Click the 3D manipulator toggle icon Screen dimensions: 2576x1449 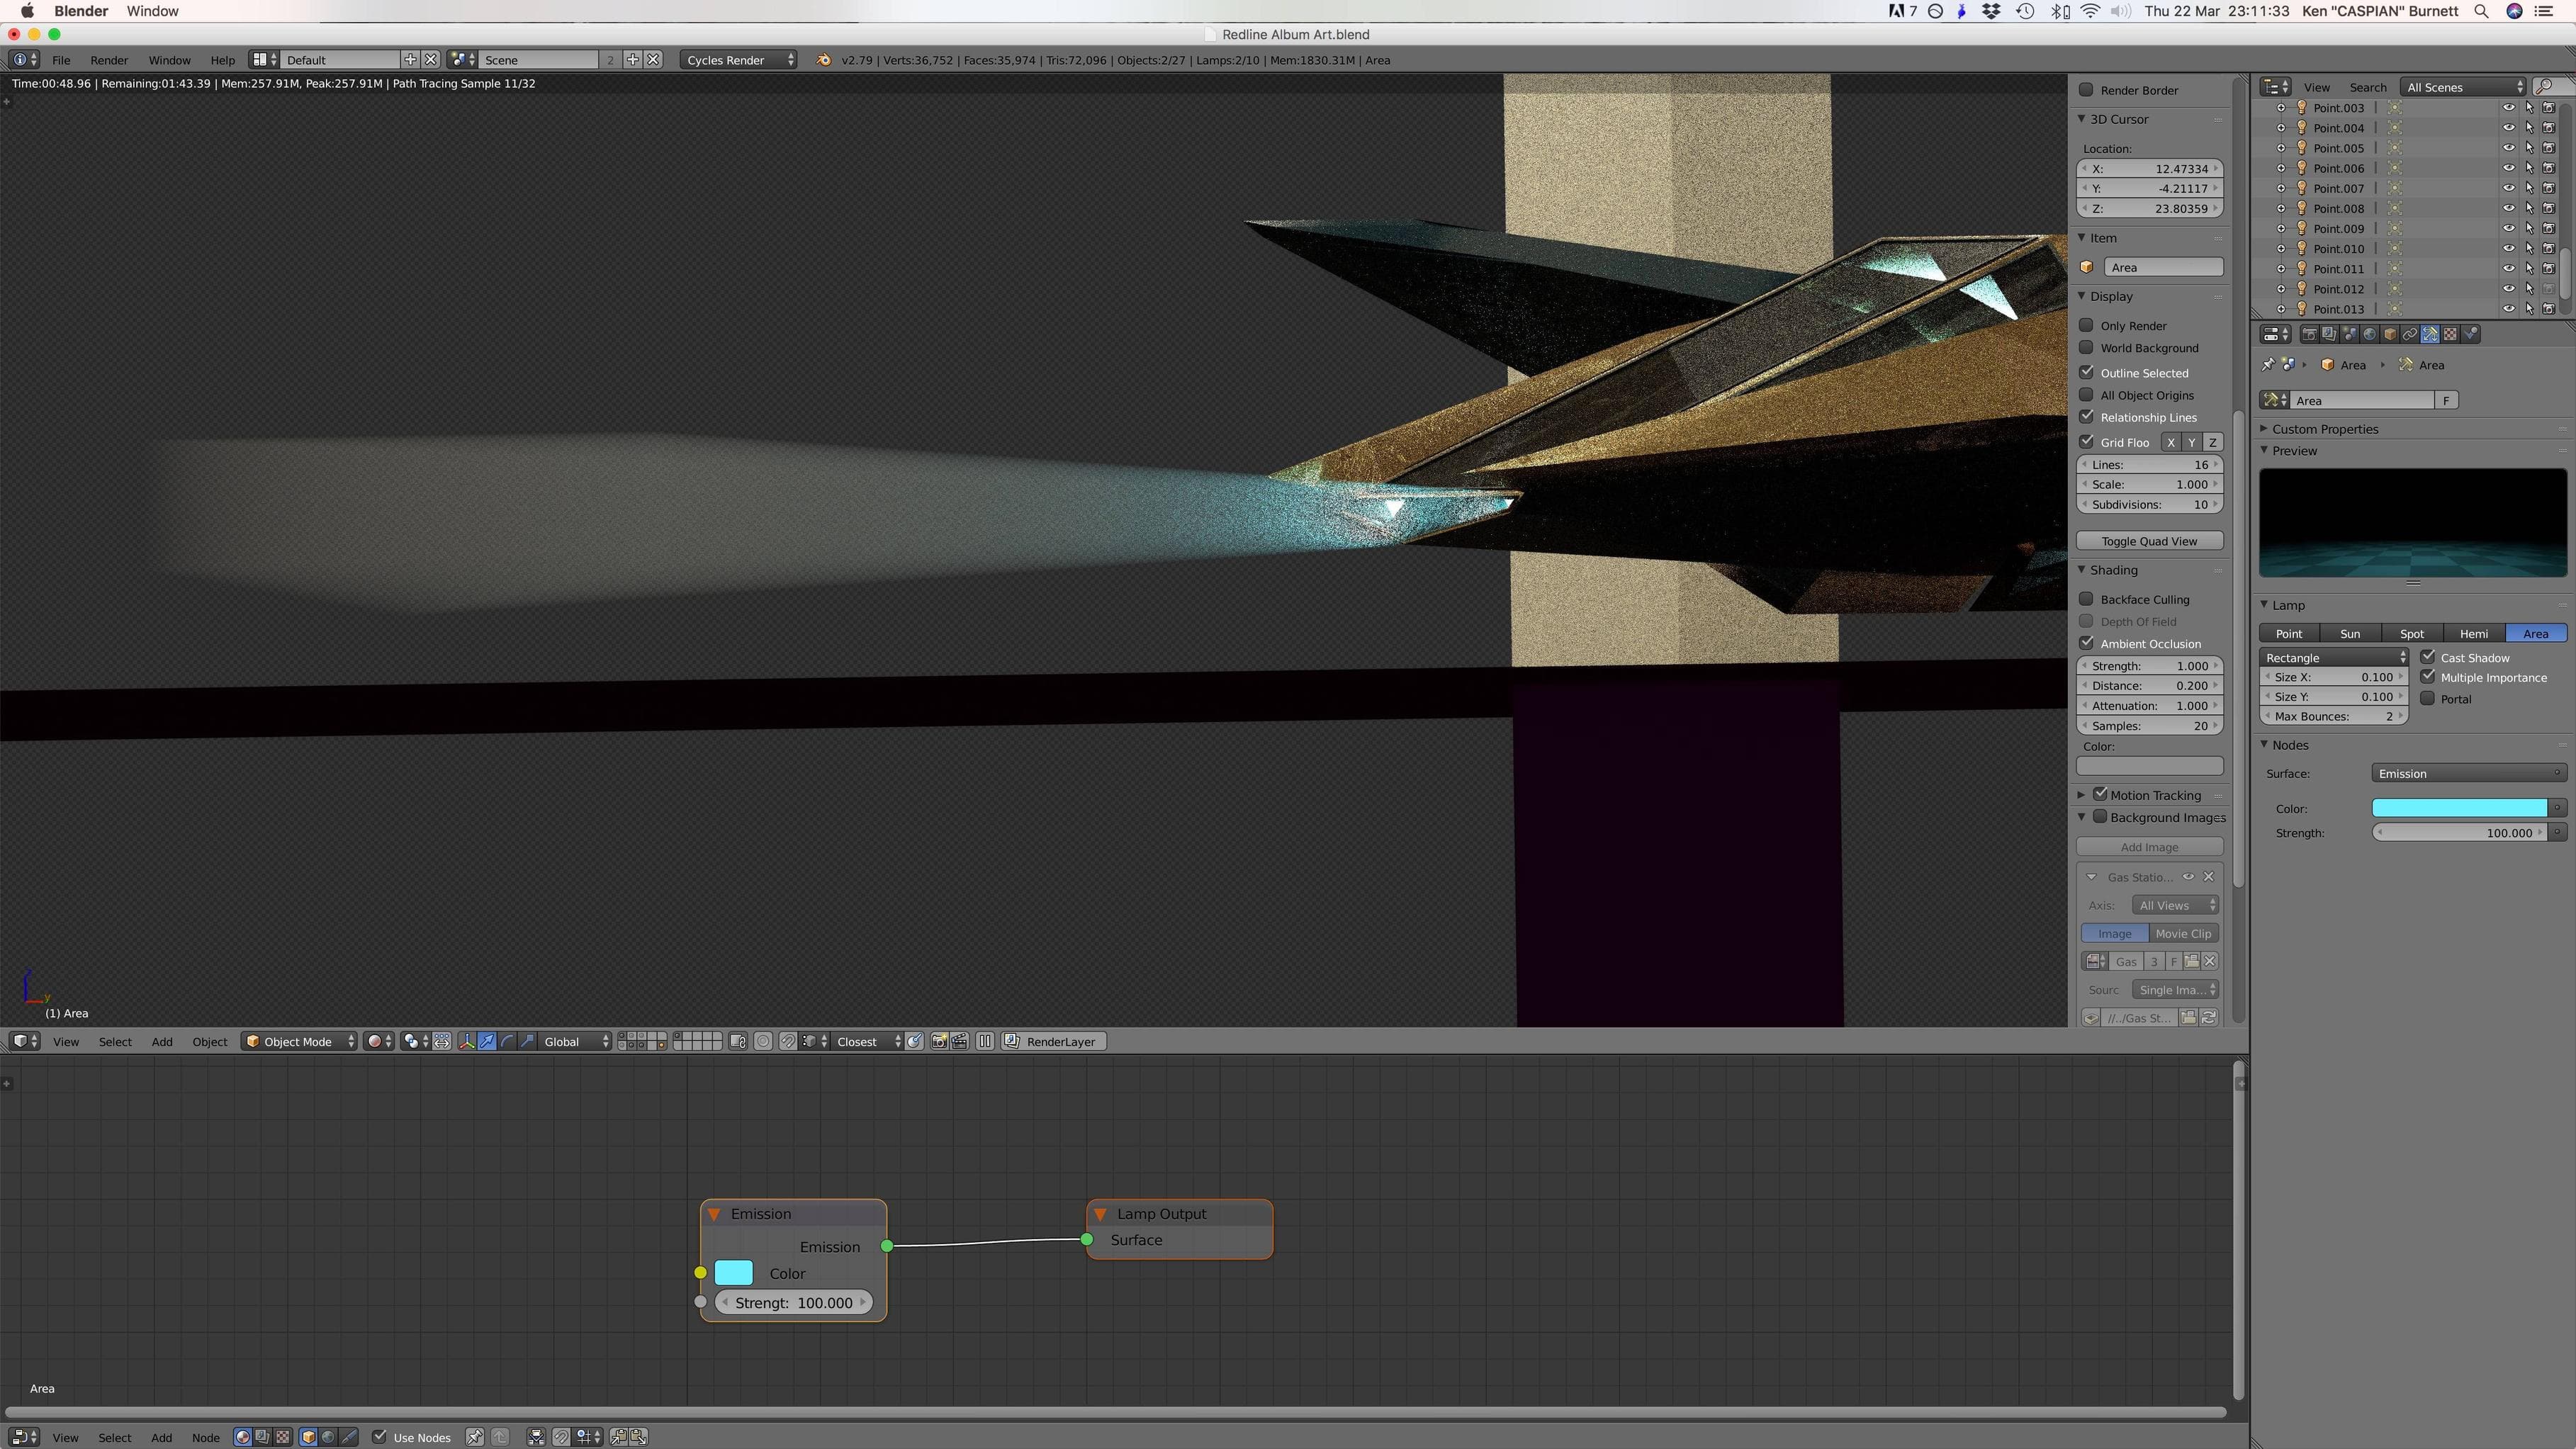467,1042
